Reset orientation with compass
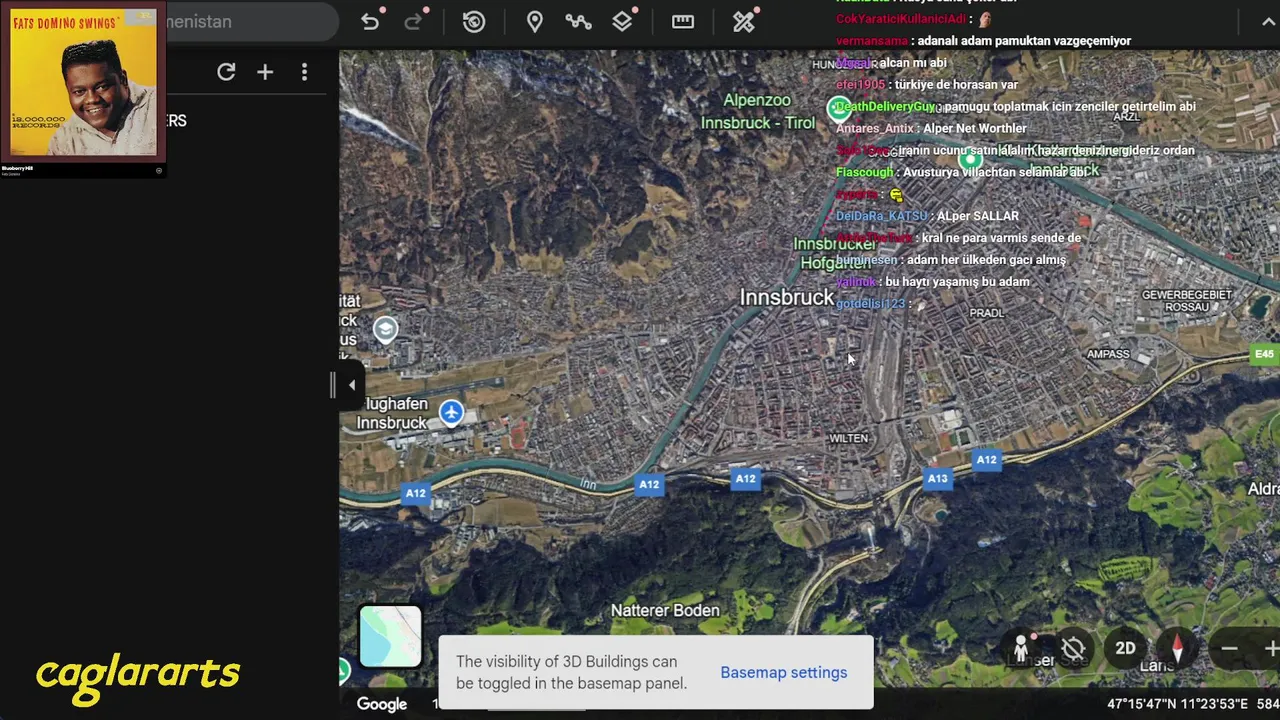Viewport: 1280px width, 720px height. (1177, 649)
